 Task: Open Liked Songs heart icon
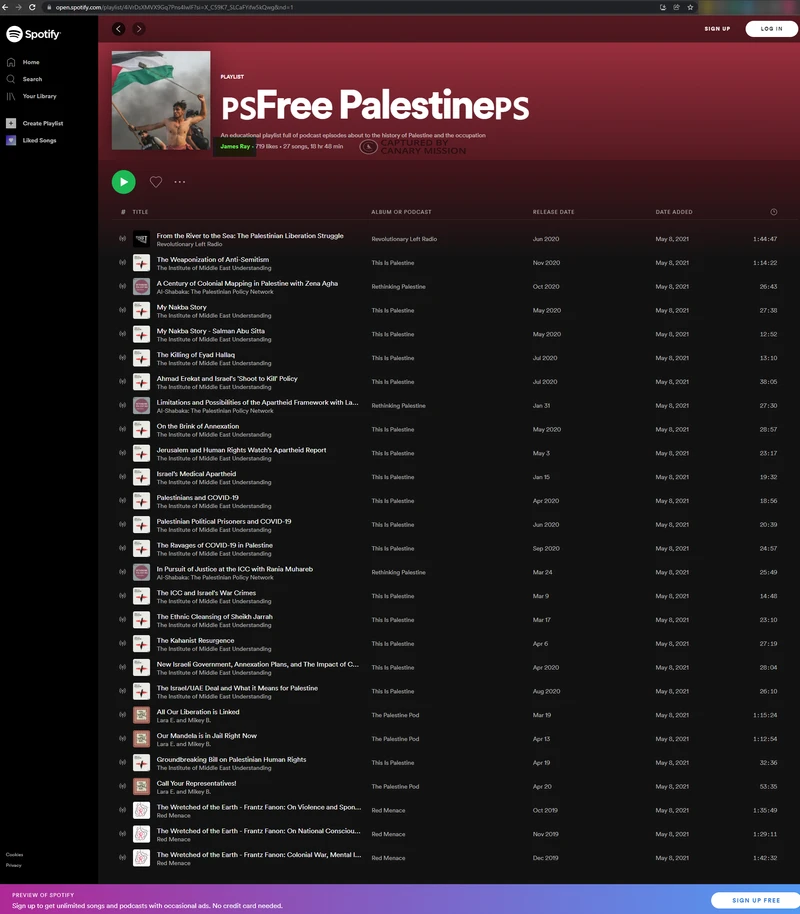[11, 140]
